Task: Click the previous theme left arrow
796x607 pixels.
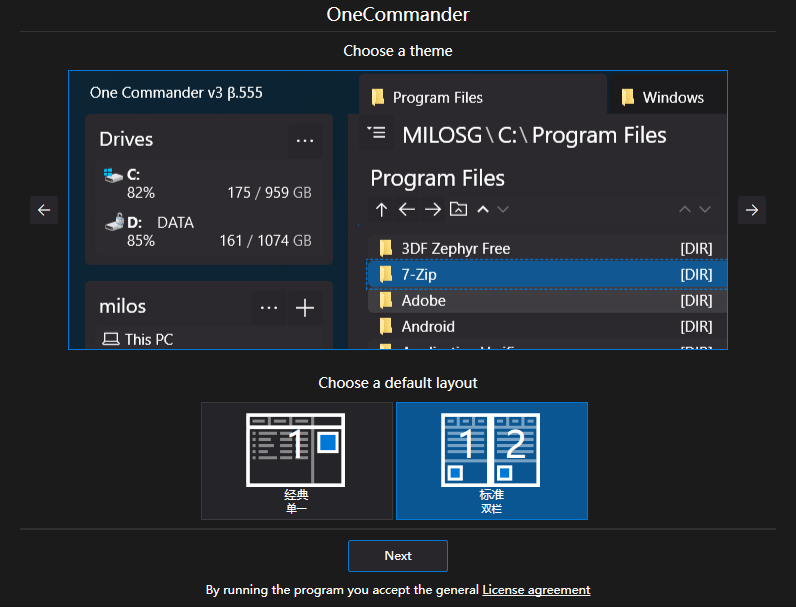Action: coord(43,210)
